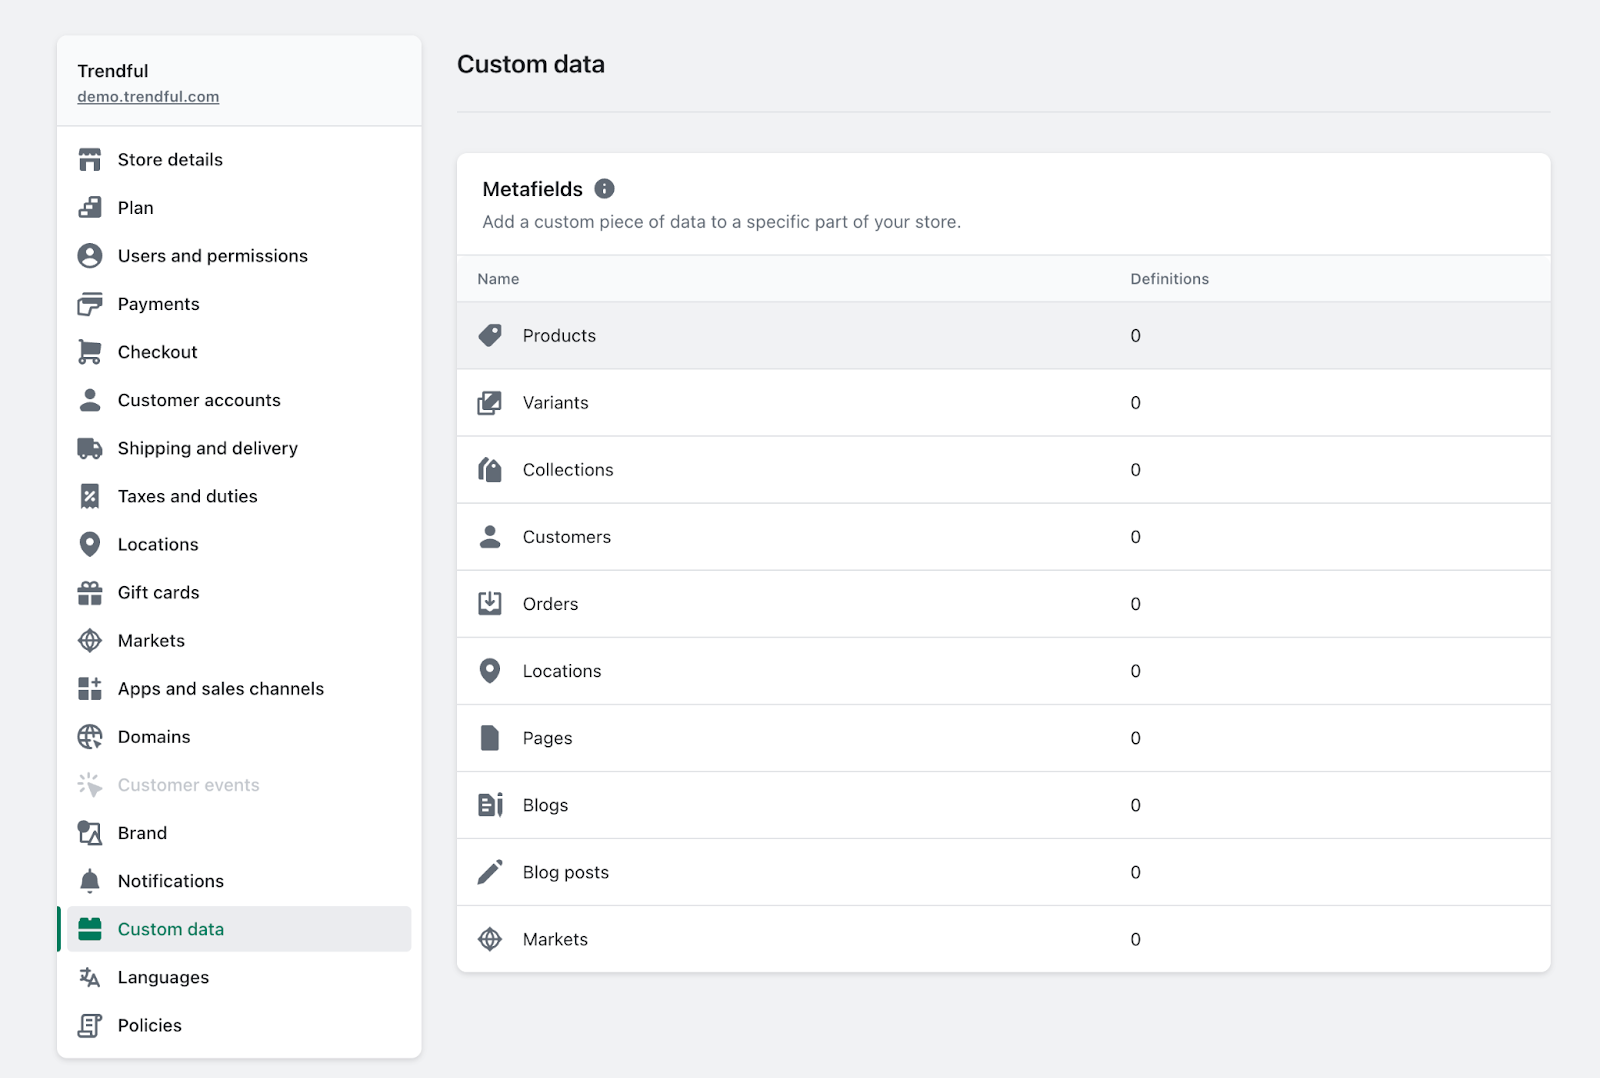Click the Locations pin icon in Metafields table
Screen dimensions: 1600x1078
click(x=490, y=671)
